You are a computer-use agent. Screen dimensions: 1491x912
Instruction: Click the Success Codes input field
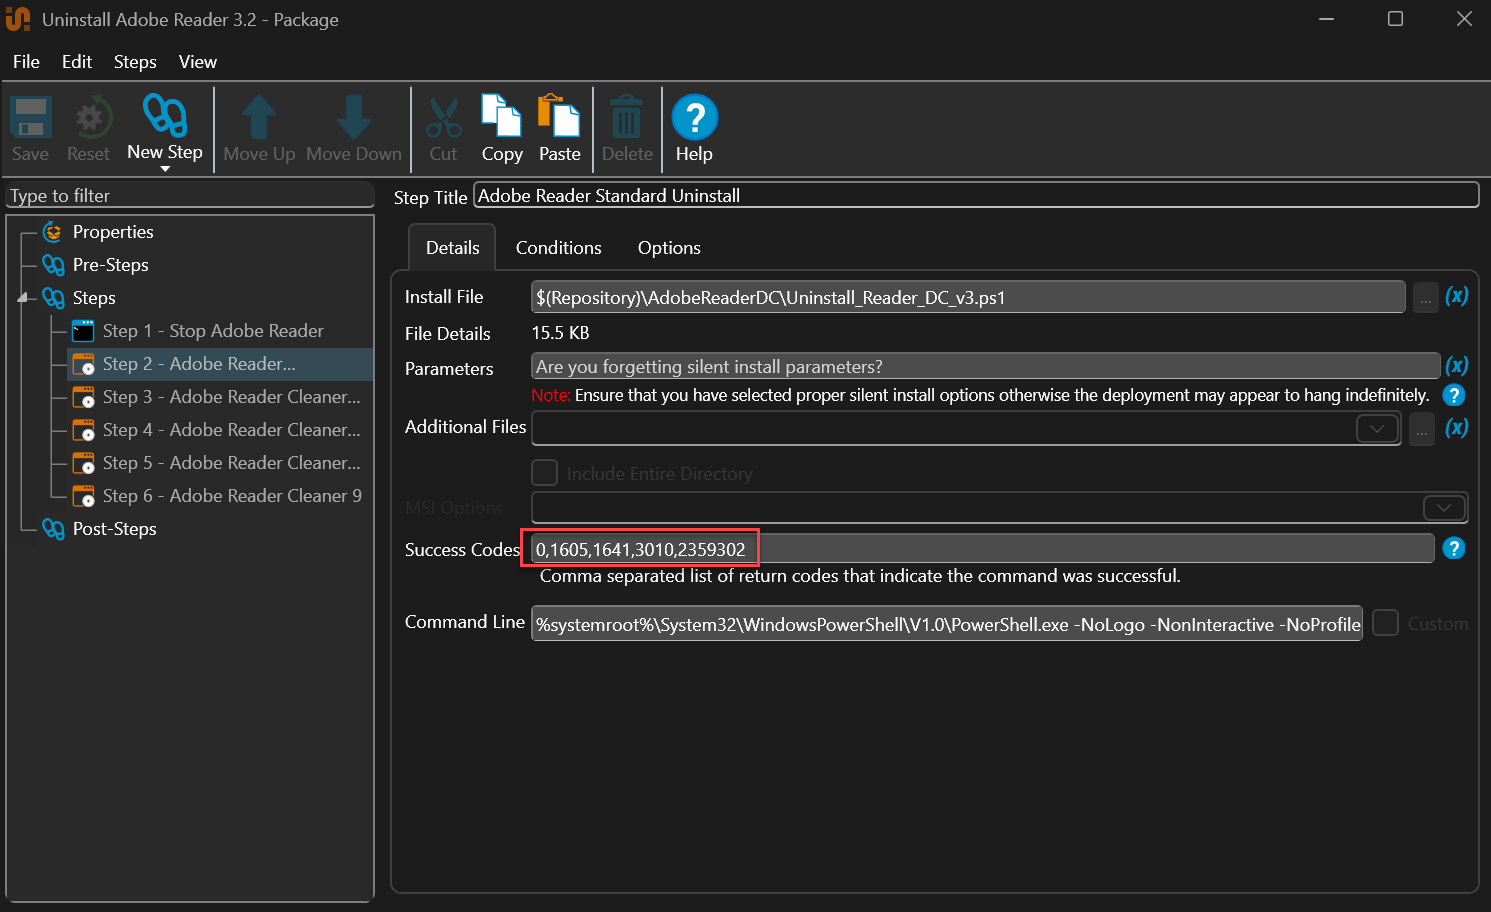click(x=983, y=549)
